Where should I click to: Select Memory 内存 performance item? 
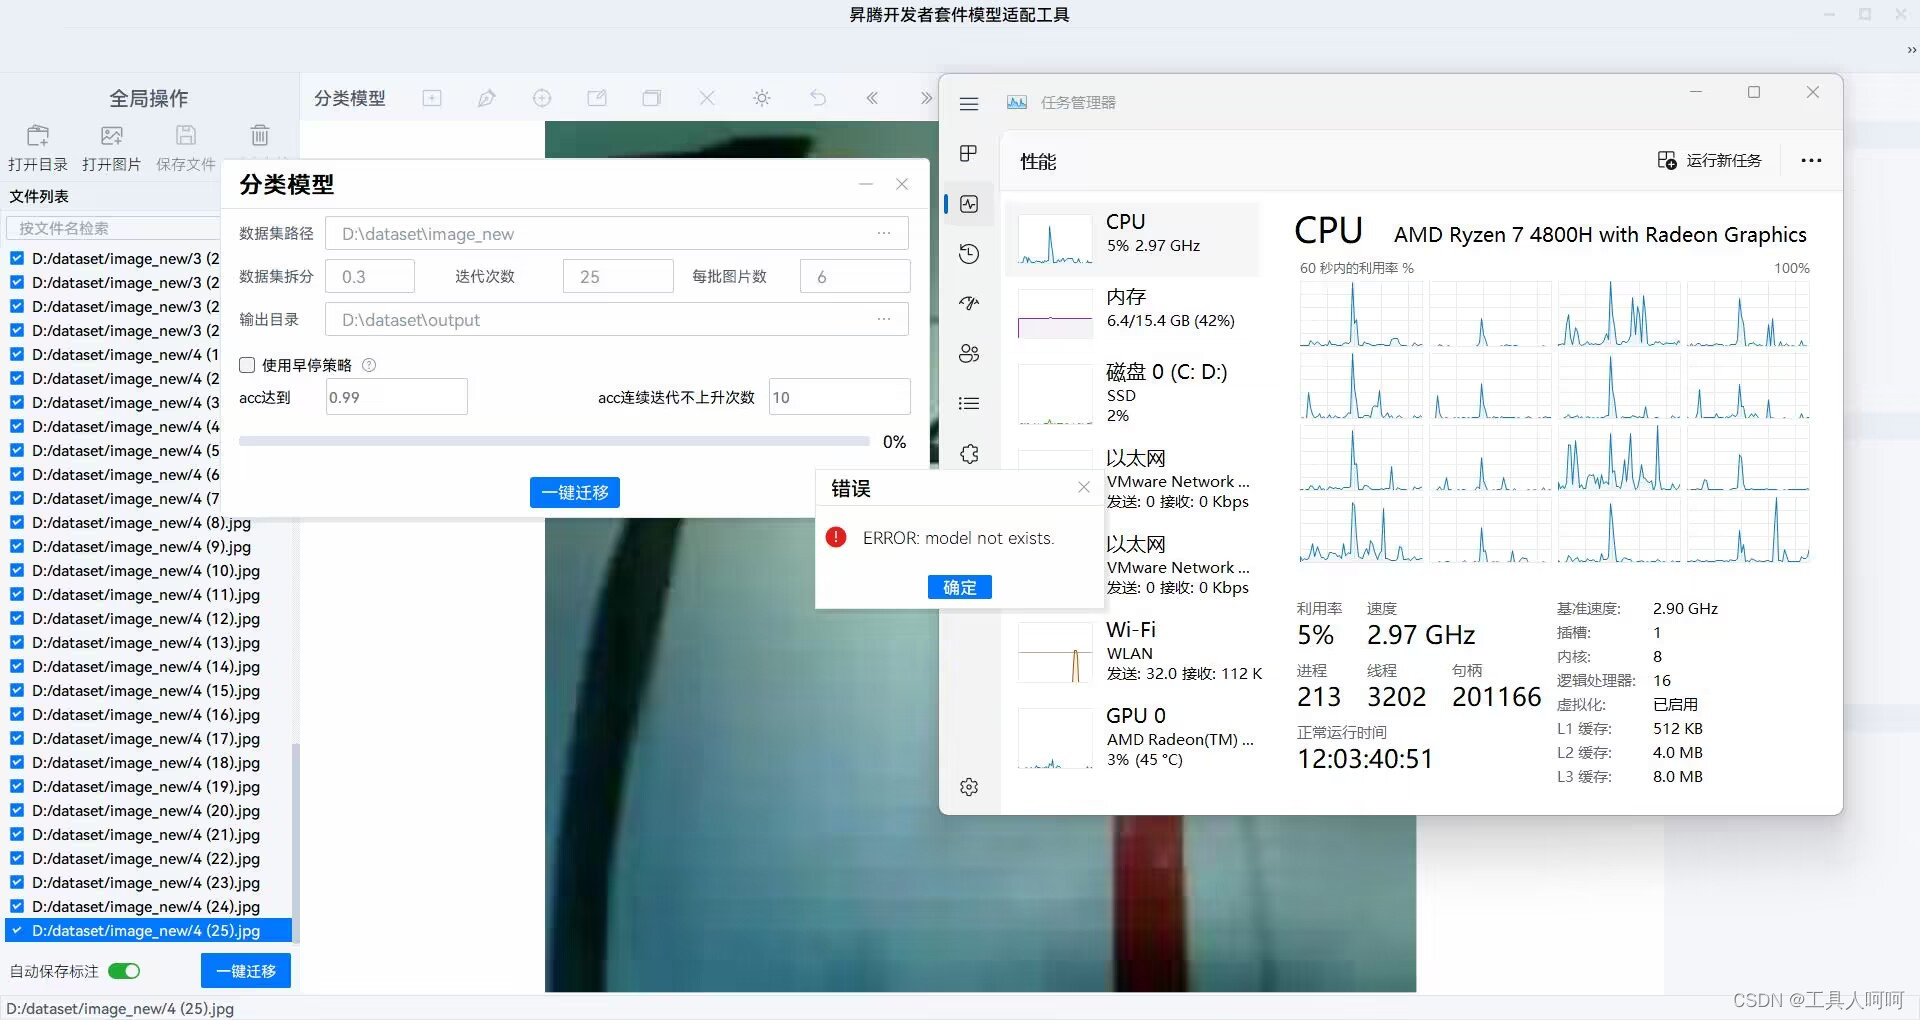[x=1133, y=313]
